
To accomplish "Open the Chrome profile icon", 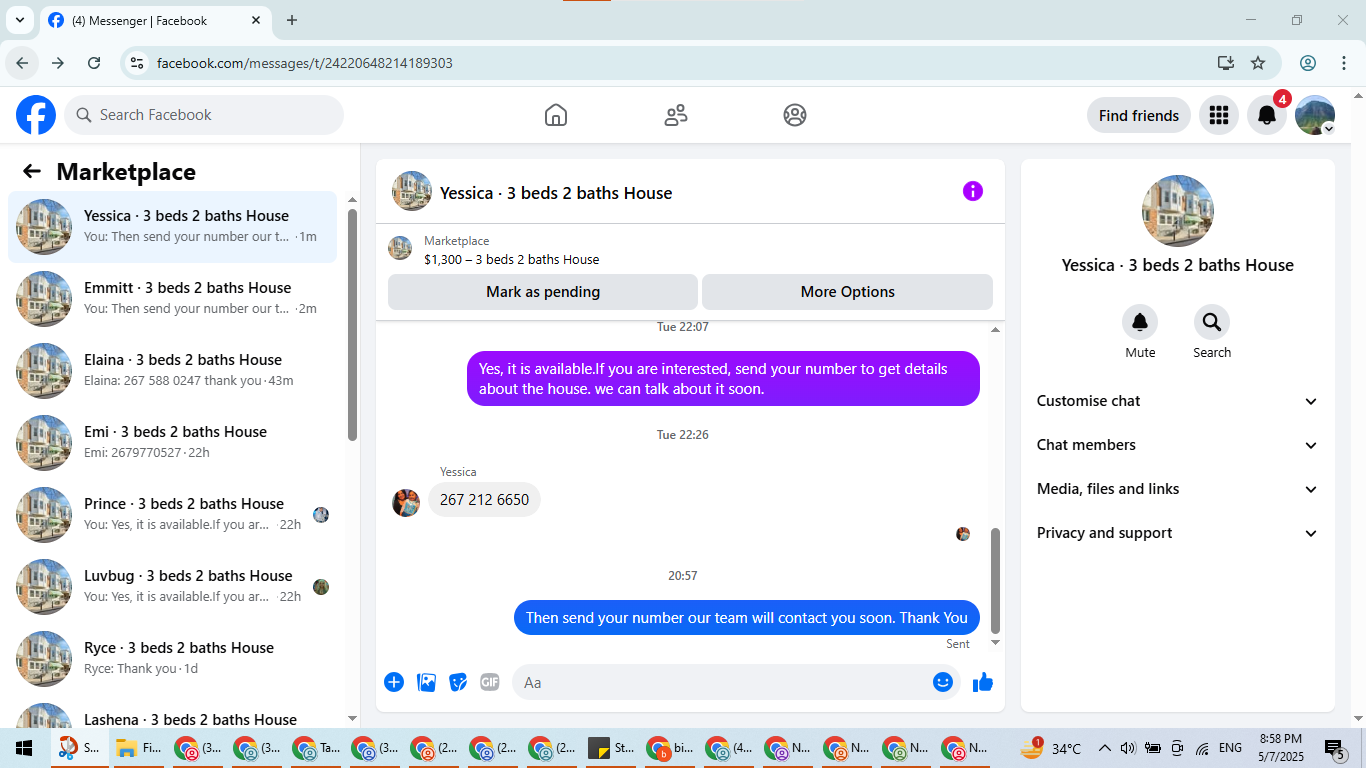I will pyautogui.click(x=1308, y=63).
